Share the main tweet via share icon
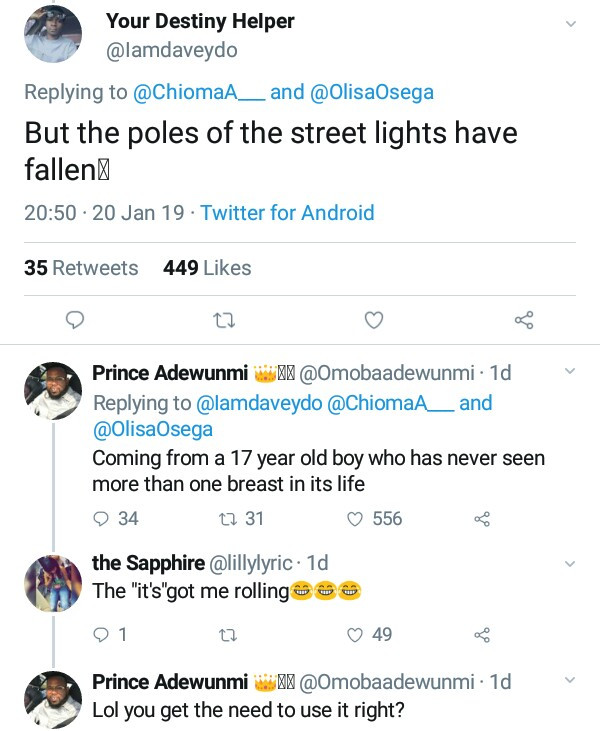This screenshot has height=731, width=600. pos(523,320)
